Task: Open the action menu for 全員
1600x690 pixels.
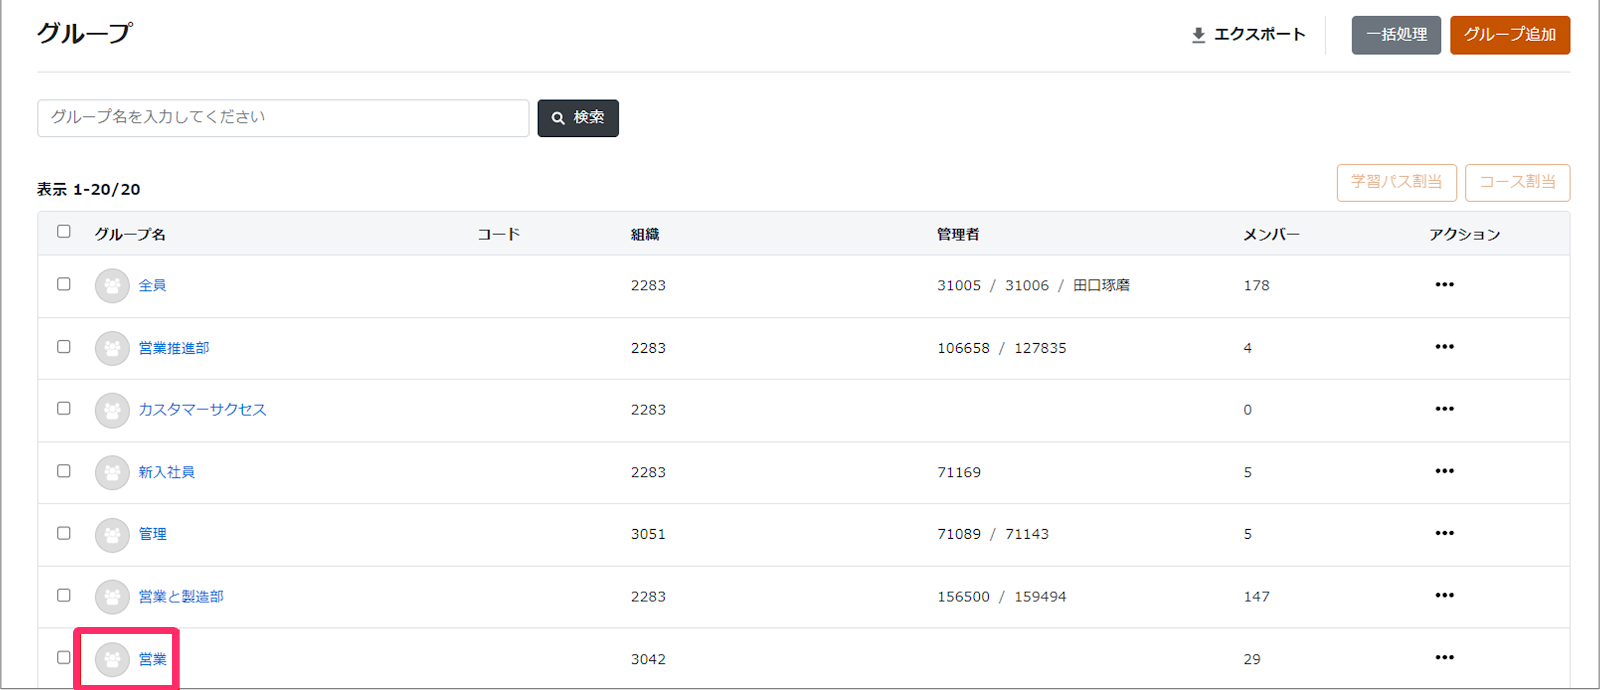Action: (1444, 285)
